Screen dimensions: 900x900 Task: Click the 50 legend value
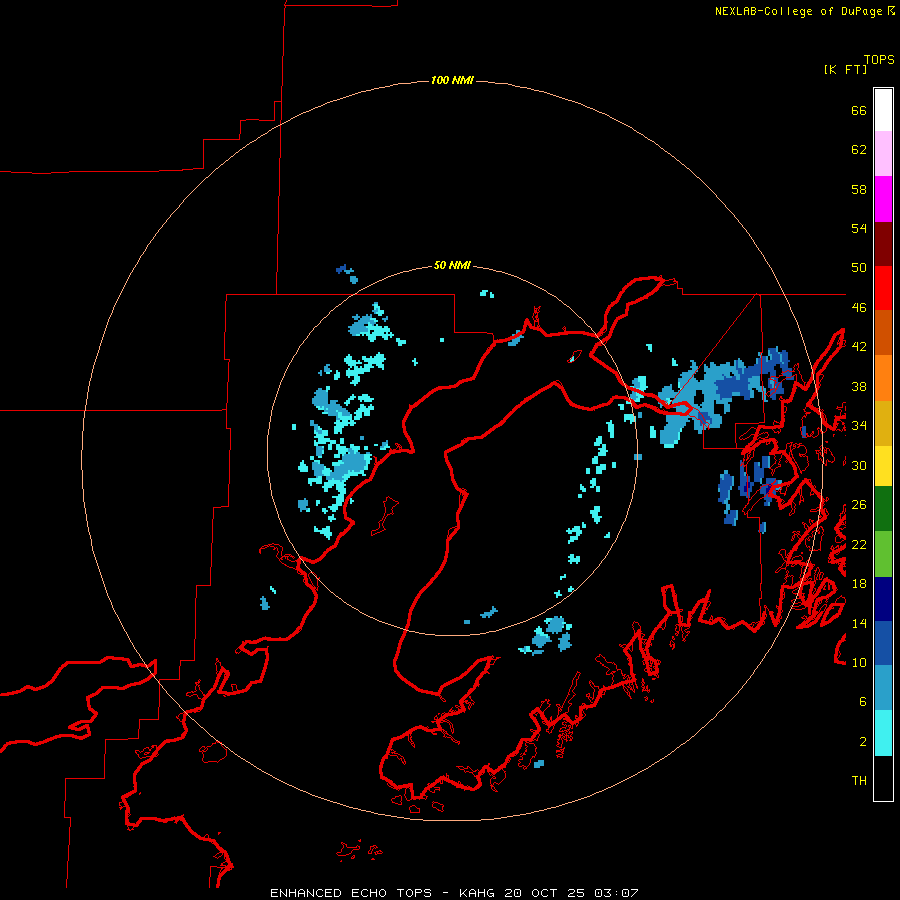859,268
